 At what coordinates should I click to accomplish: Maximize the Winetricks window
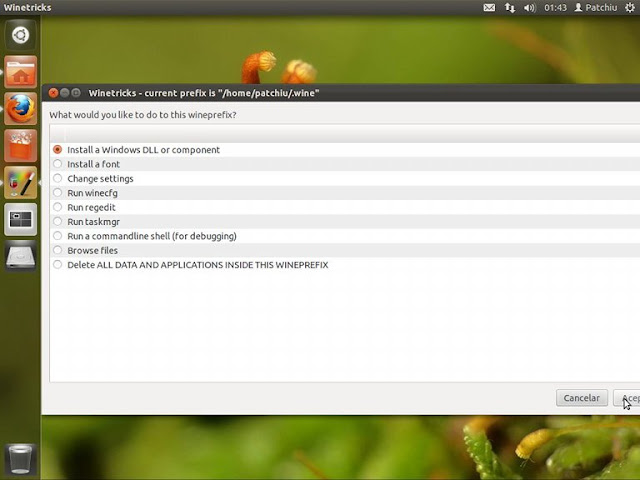point(76,93)
